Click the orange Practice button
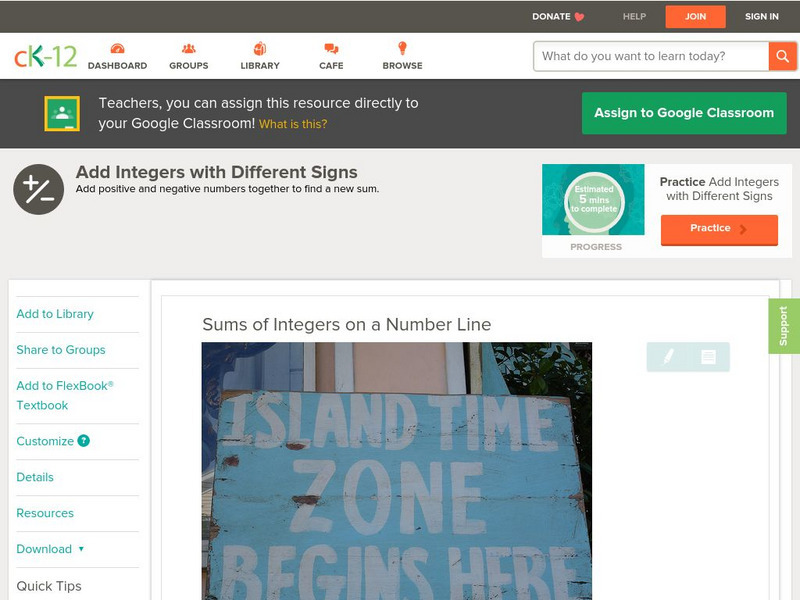This screenshot has width=800, height=600. click(719, 230)
